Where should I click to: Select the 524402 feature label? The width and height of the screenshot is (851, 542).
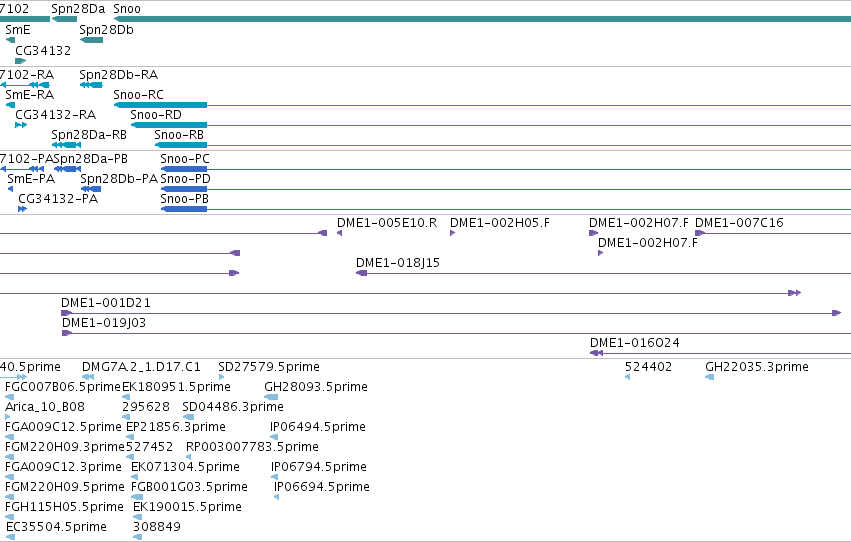coord(649,367)
